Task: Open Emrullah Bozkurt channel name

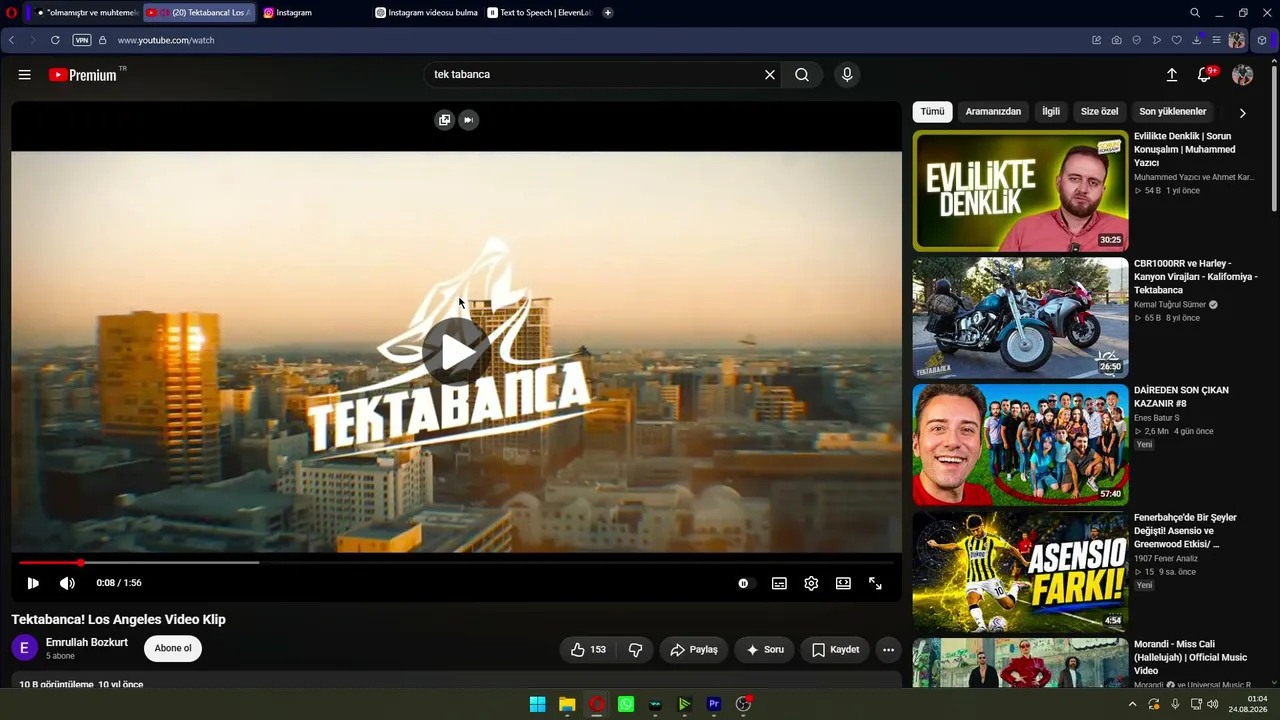Action: click(87, 643)
